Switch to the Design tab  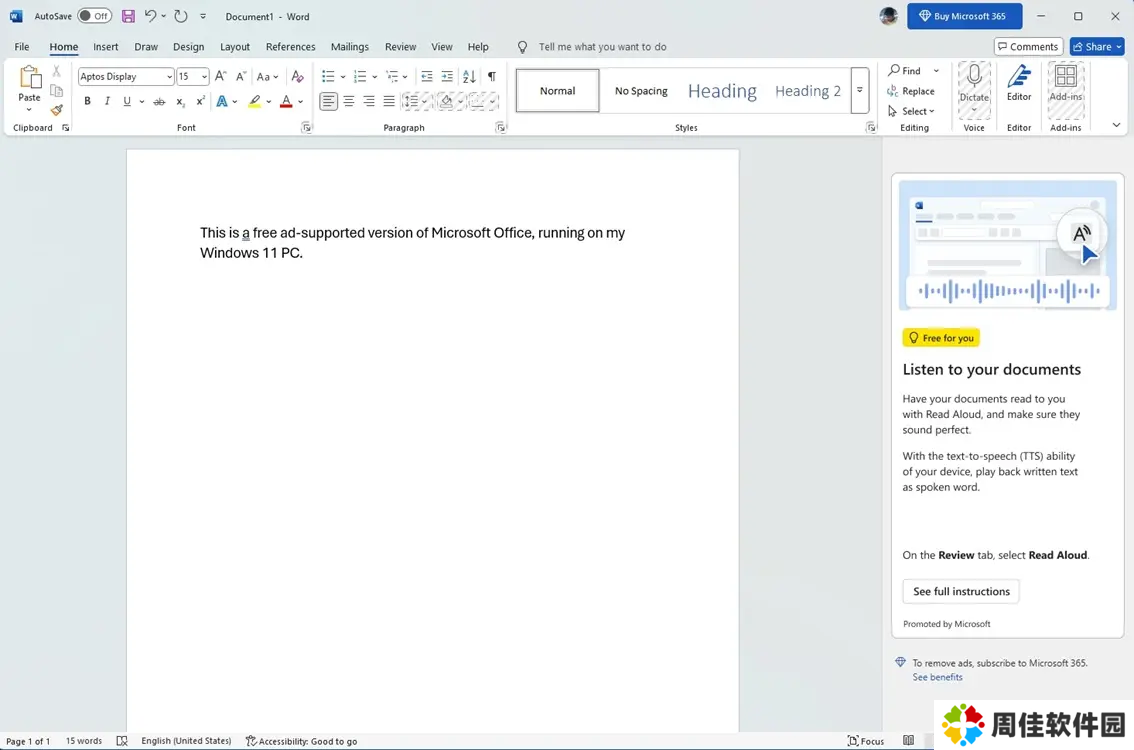pos(189,47)
